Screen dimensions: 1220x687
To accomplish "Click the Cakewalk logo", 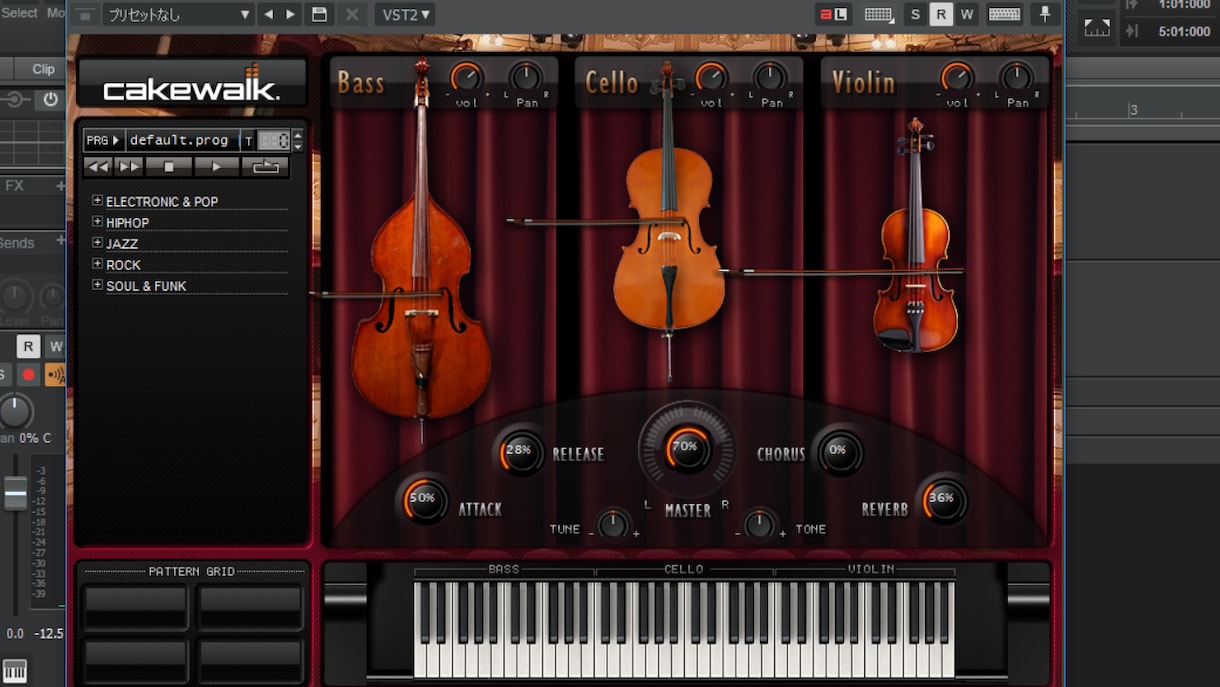I will 192,84.
